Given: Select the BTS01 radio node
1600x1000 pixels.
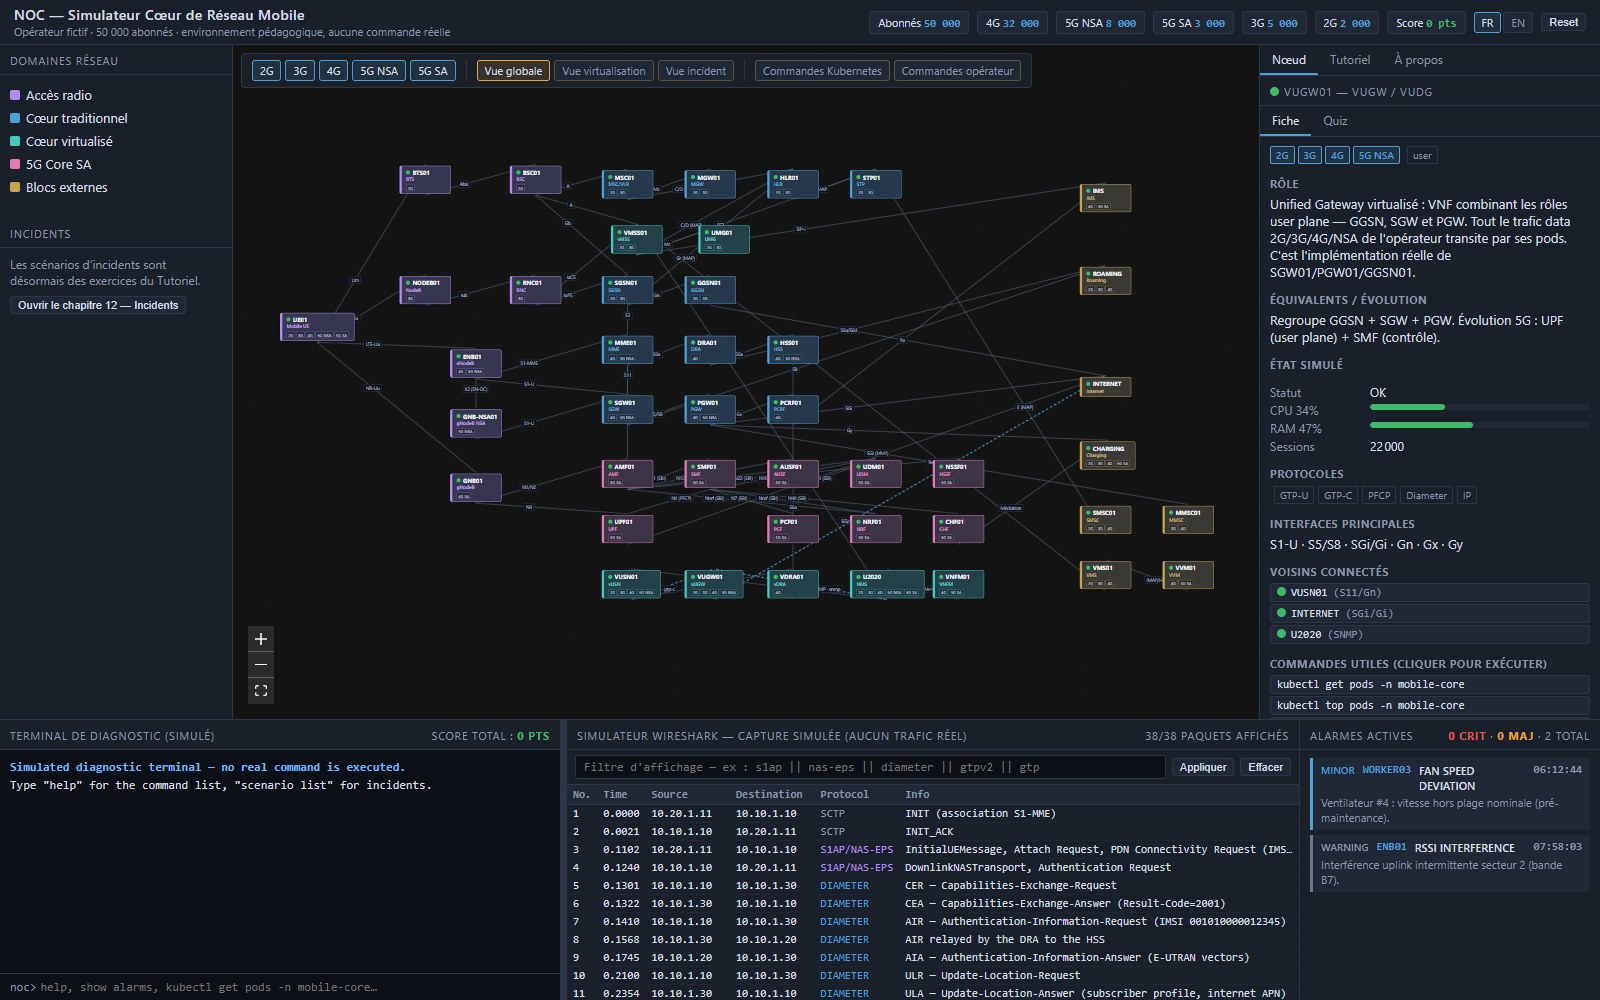Looking at the screenshot, I should [425, 180].
